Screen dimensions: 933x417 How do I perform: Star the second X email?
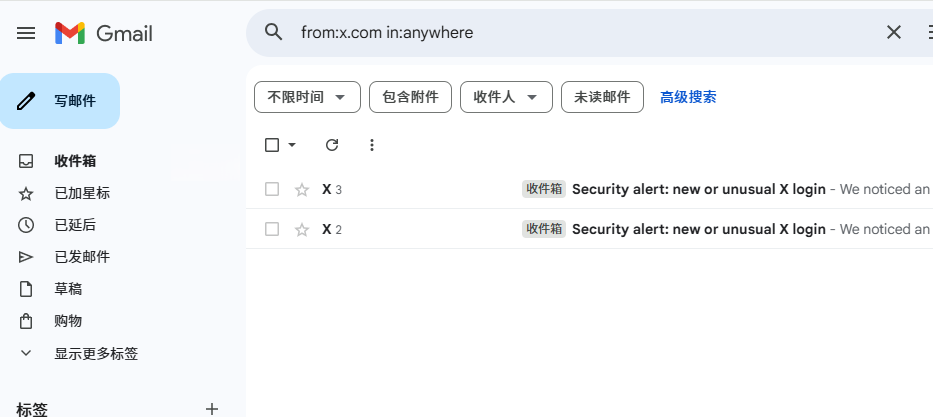point(302,229)
